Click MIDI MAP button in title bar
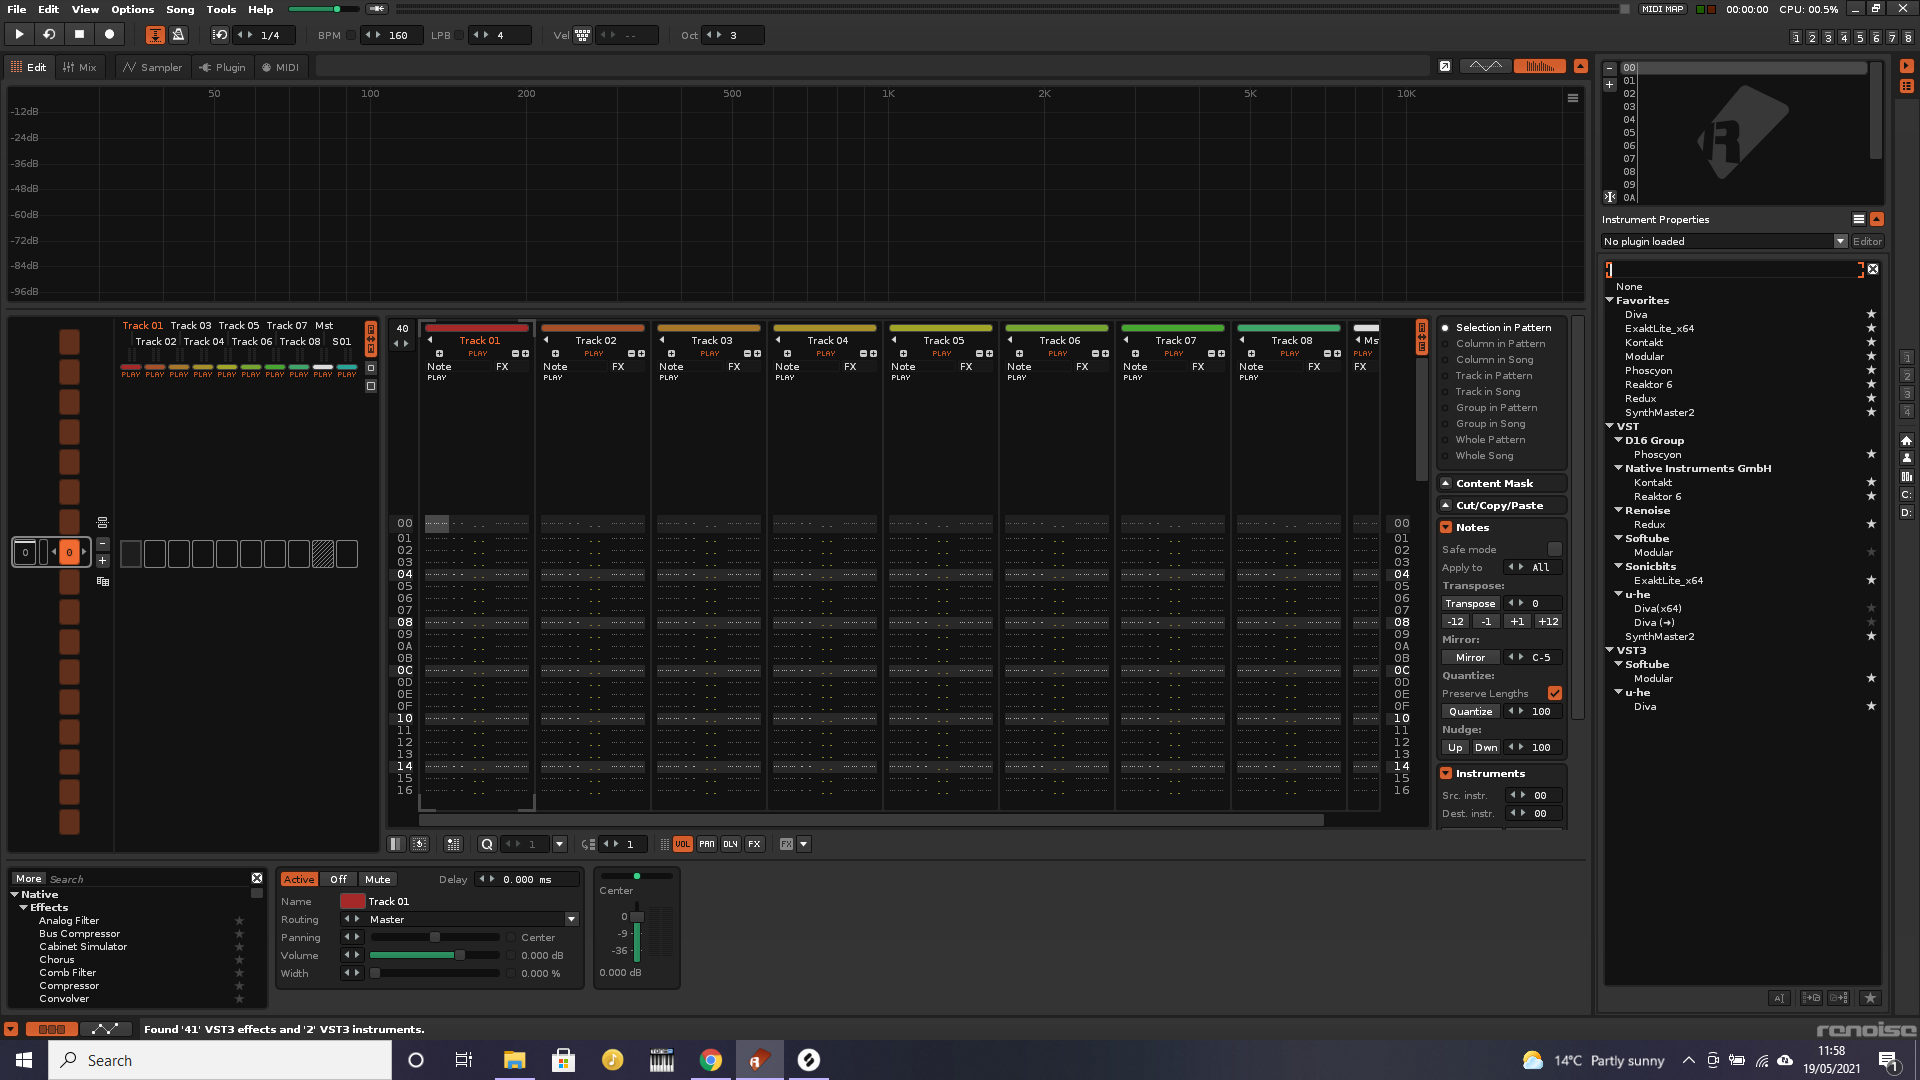This screenshot has width=1920, height=1080. coord(1663,9)
